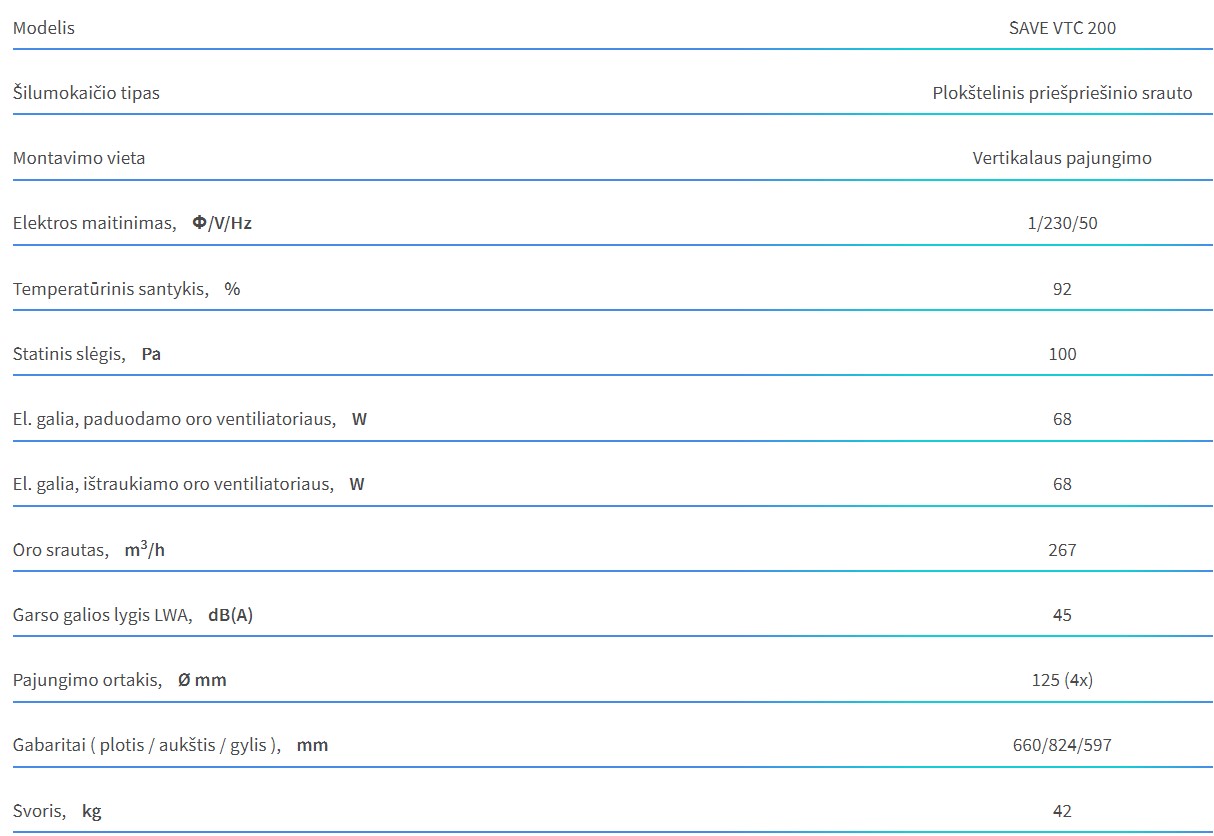Click the duct value '125 (4x)'
This screenshot has width=1214, height=836.
pyautogui.click(x=1062, y=680)
